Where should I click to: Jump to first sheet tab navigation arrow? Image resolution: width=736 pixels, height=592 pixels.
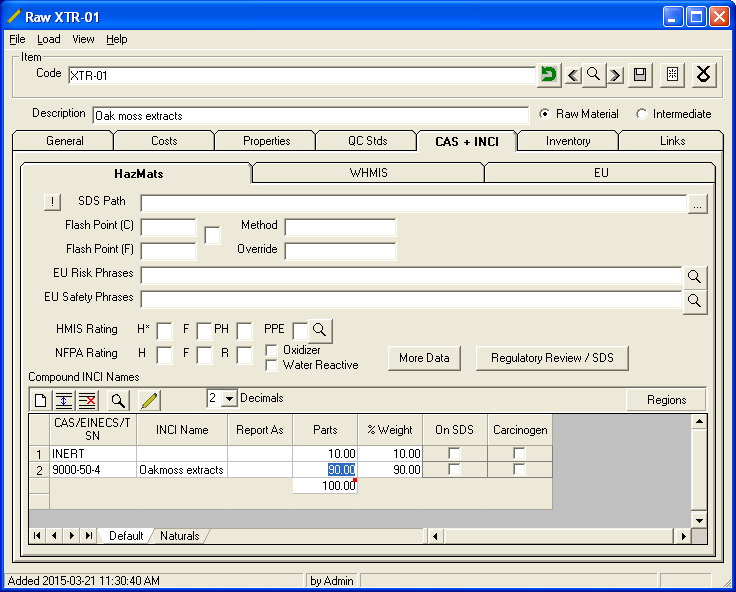click(x=37, y=535)
